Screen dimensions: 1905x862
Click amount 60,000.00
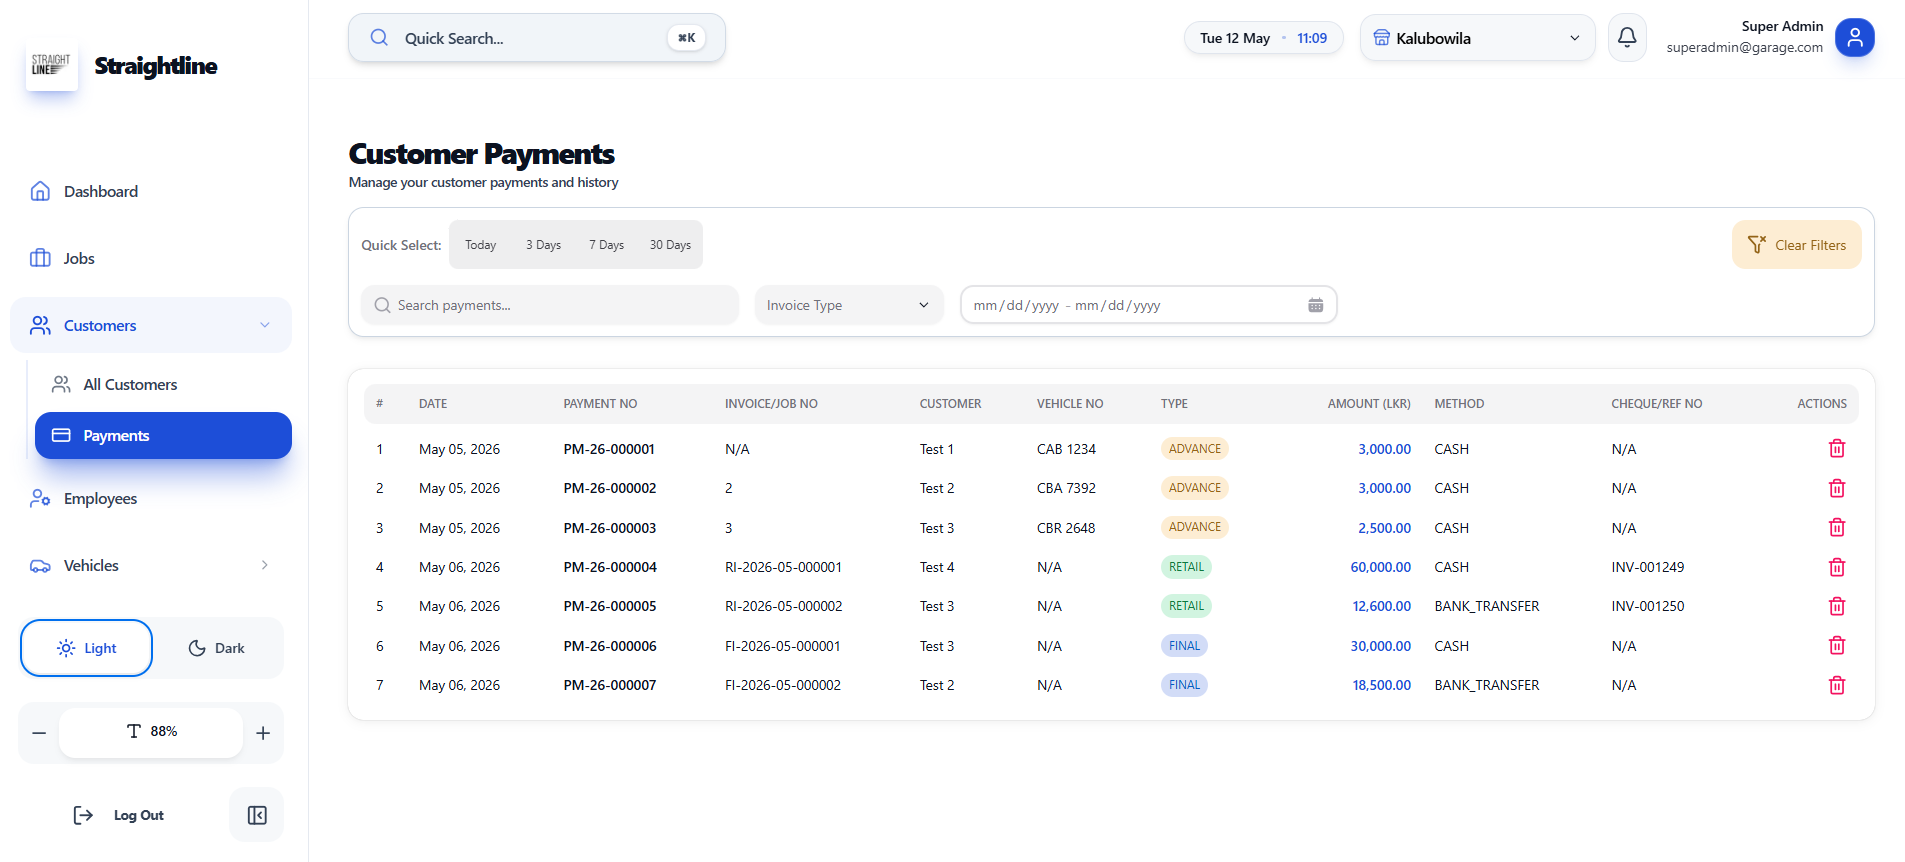(x=1380, y=567)
